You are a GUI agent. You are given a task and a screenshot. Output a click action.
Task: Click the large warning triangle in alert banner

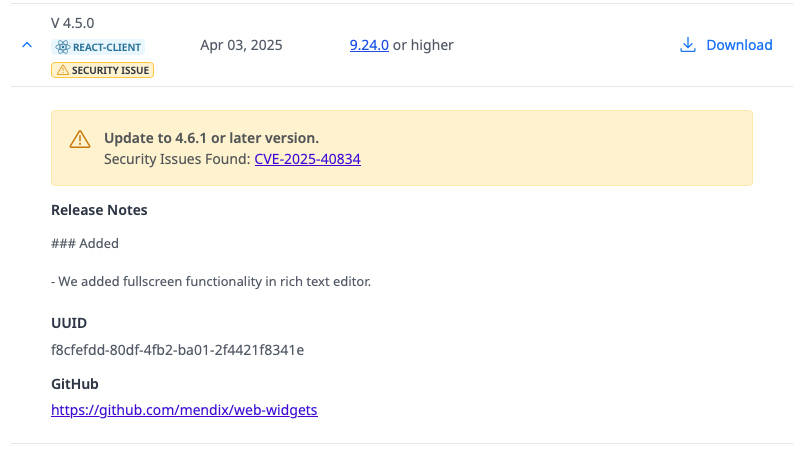(x=80, y=140)
